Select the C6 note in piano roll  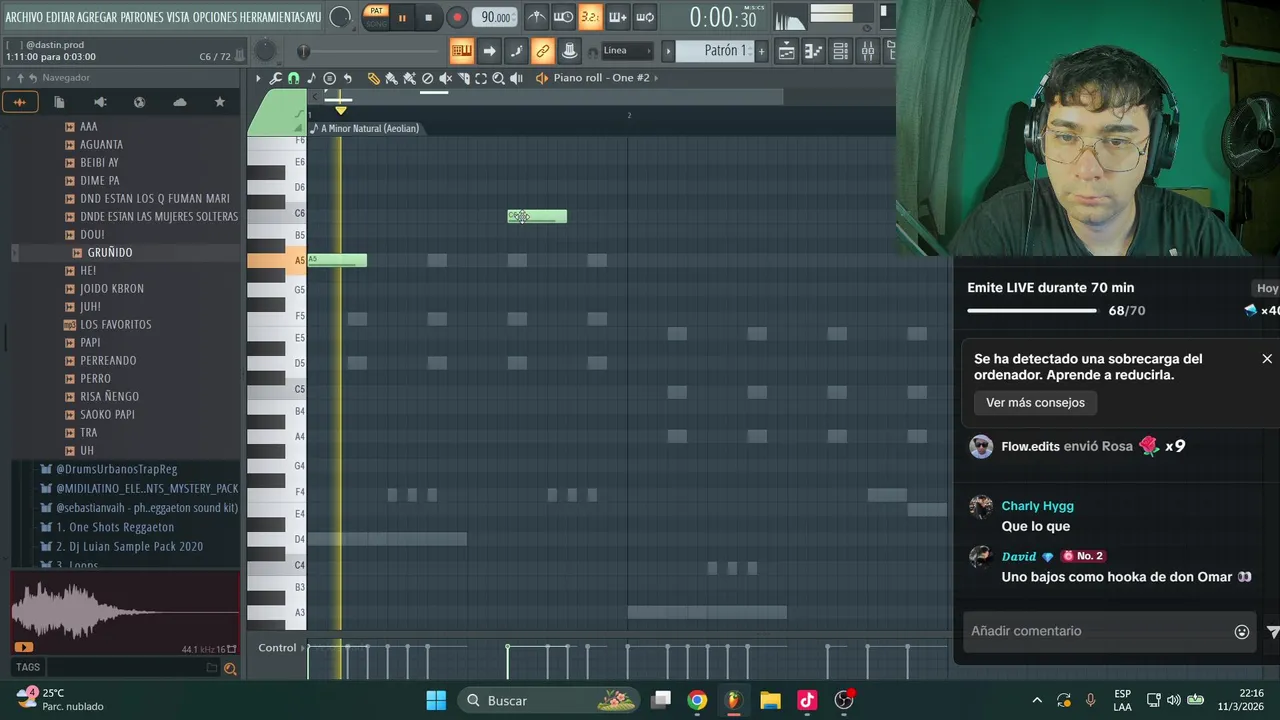click(x=537, y=216)
